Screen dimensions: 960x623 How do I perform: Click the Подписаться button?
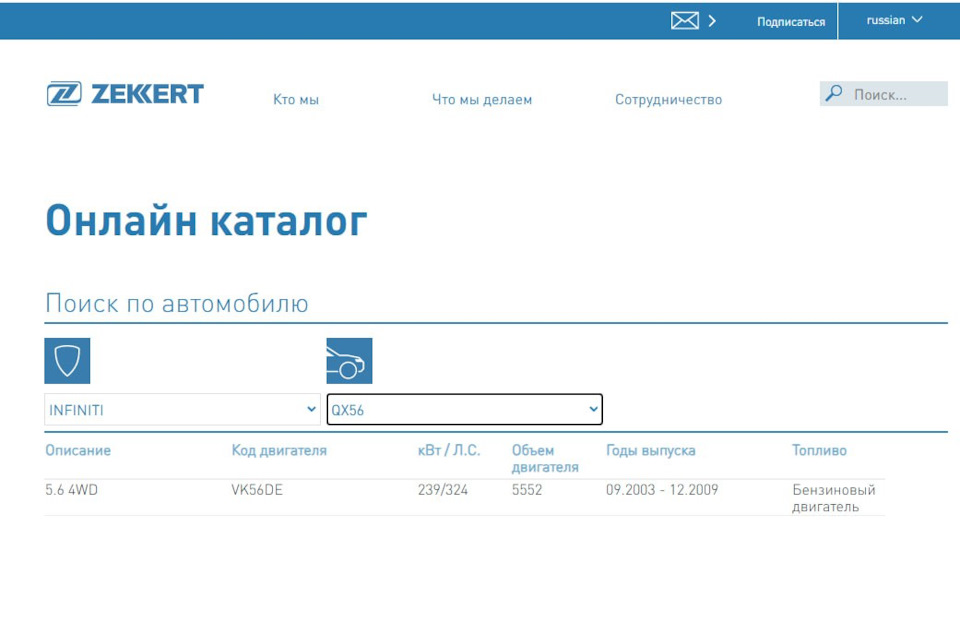click(x=792, y=21)
